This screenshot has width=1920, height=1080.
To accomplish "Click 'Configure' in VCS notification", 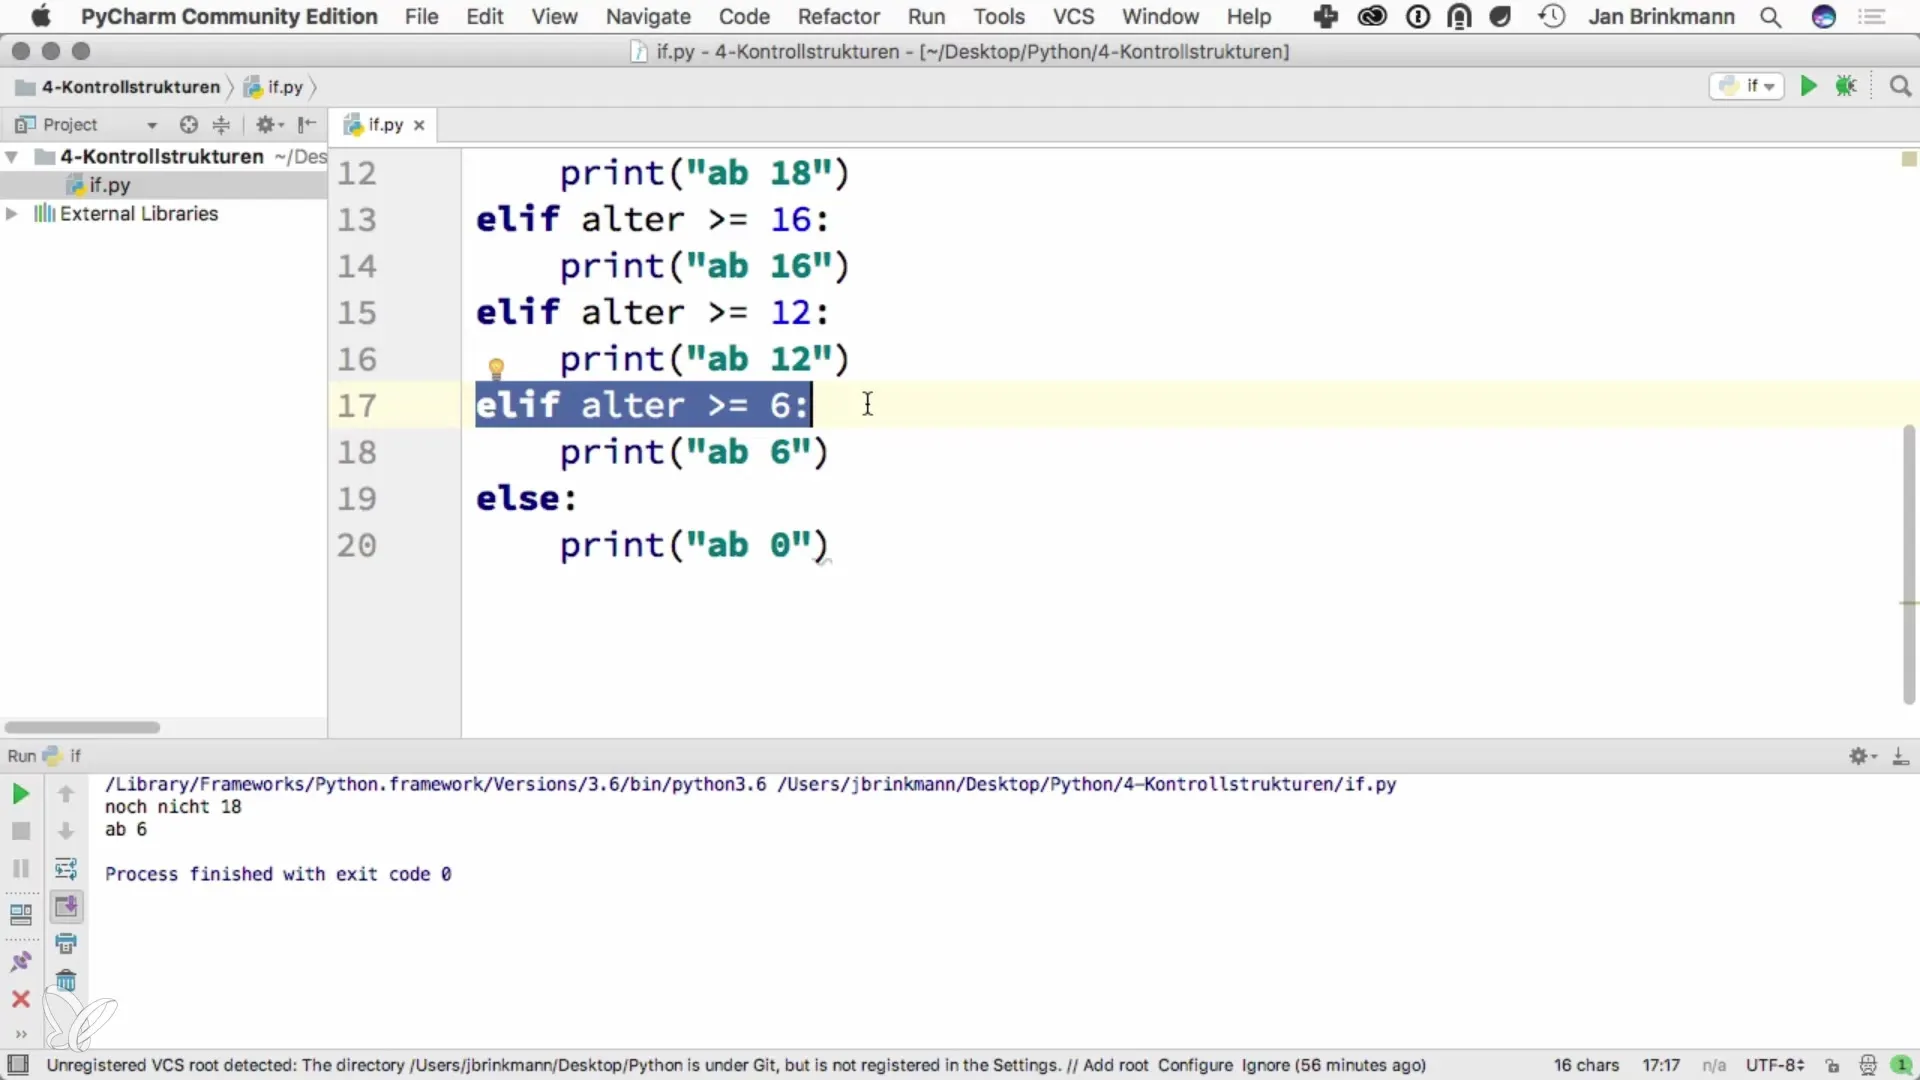I will pyautogui.click(x=1195, y=1065).
